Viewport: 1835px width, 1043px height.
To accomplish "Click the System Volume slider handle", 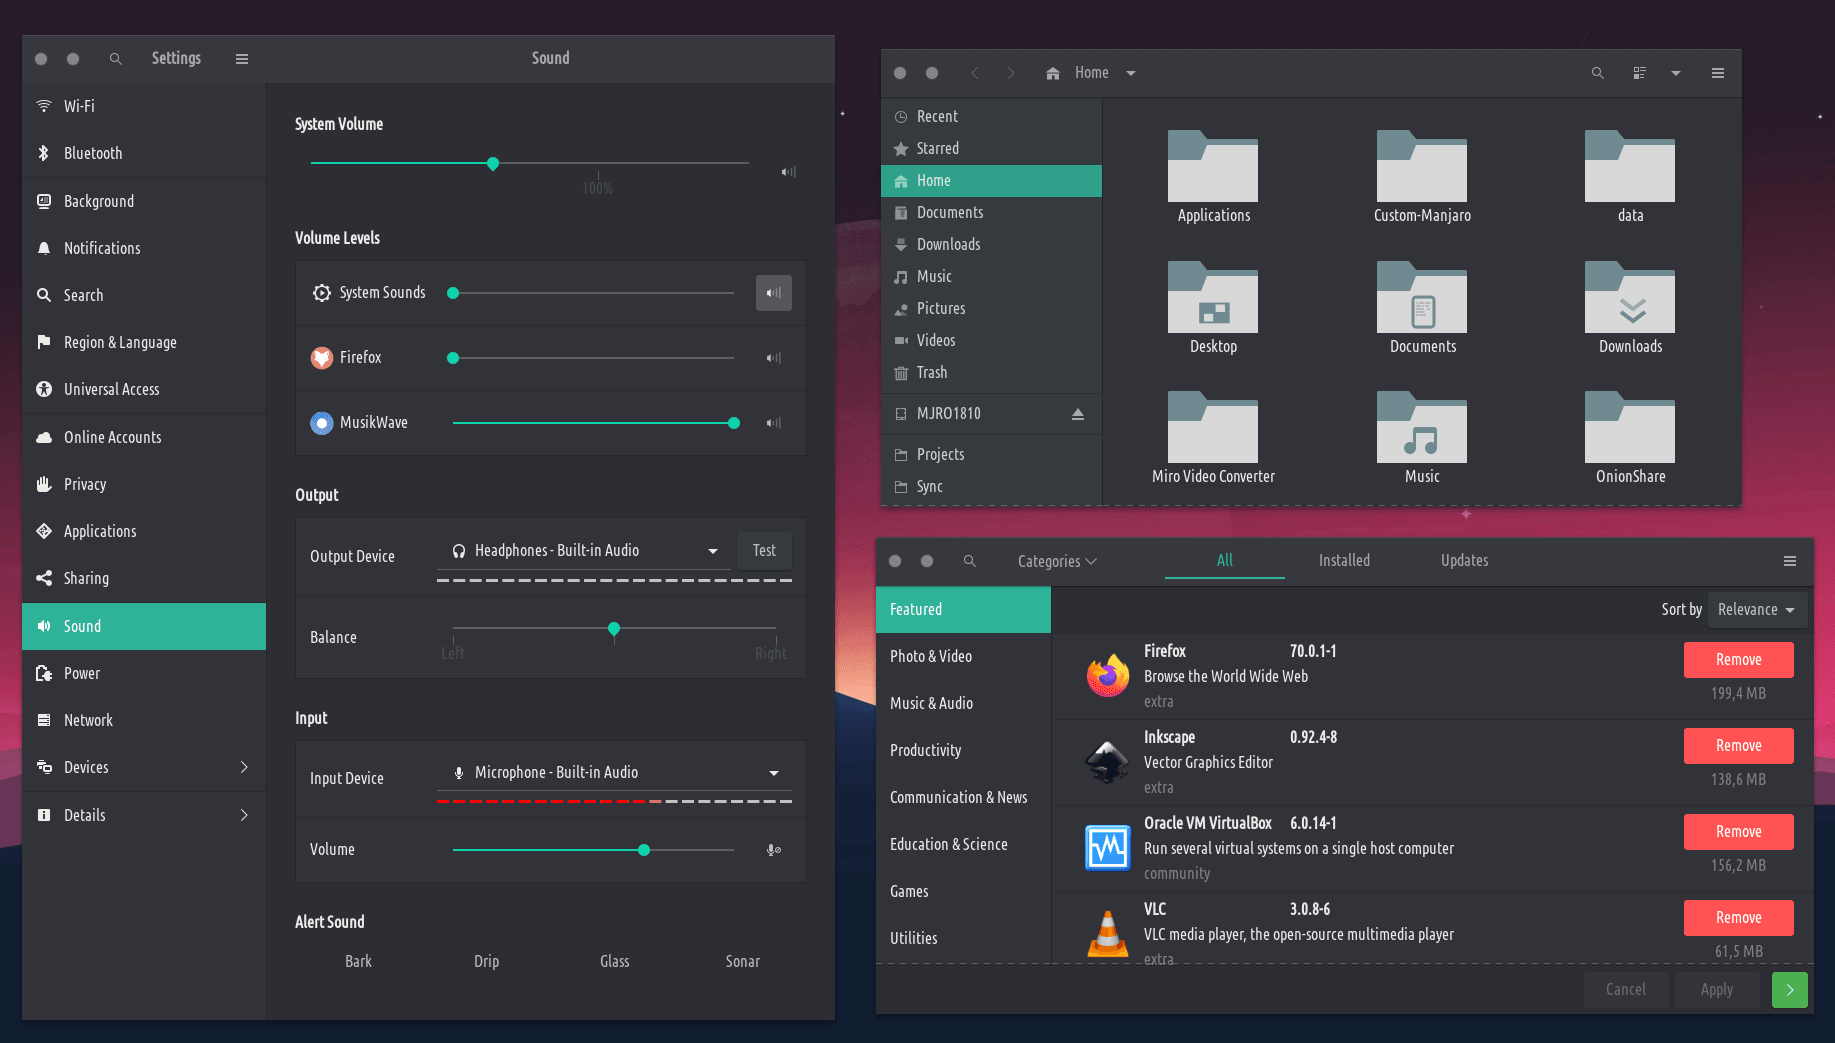I will pos(493,164).
